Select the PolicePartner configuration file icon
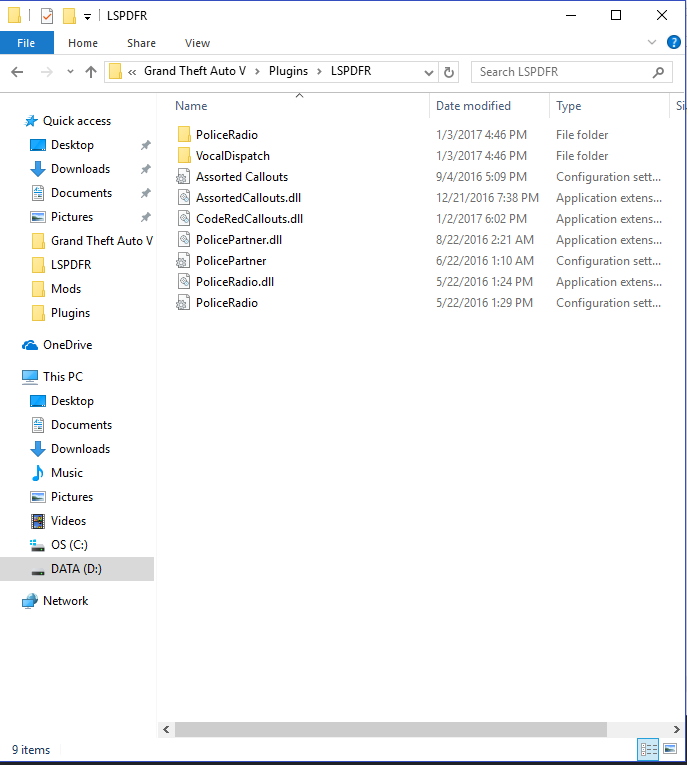The image size is (687, 765). [183, 261]
